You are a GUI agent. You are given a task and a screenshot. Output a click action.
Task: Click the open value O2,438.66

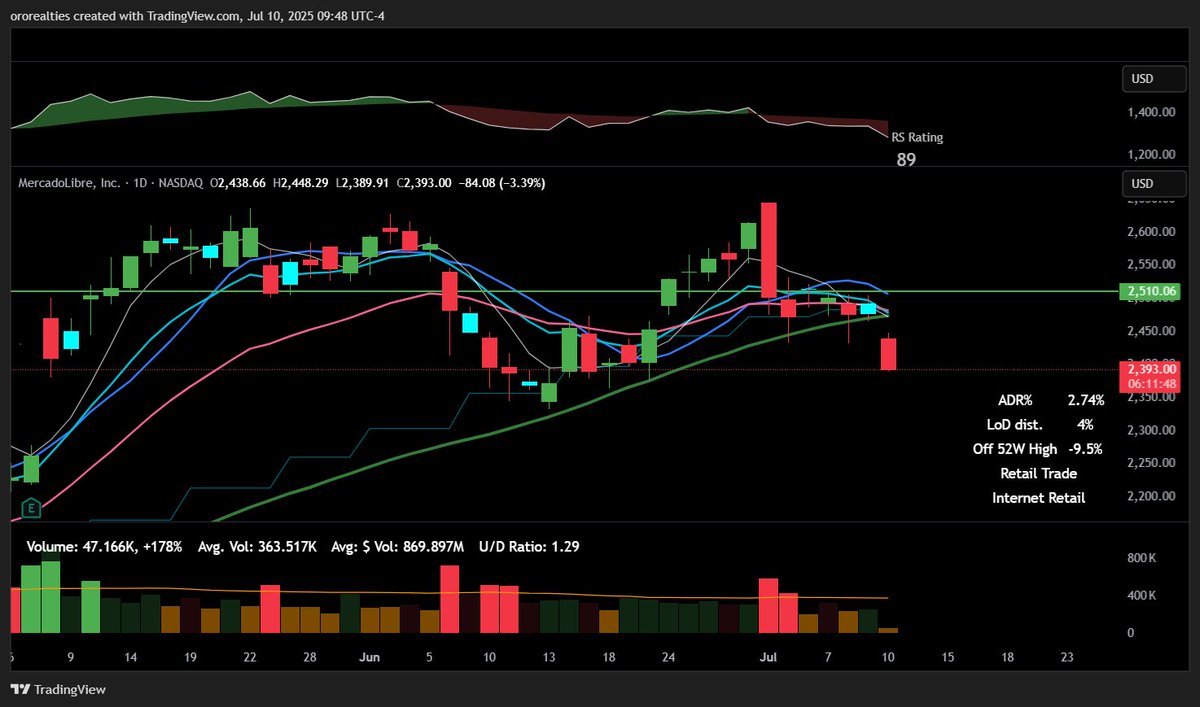[x=237, y=183]
